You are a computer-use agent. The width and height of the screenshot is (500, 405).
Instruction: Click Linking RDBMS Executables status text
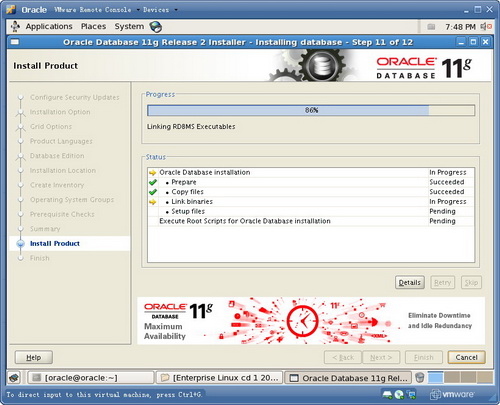coord(191,127)
